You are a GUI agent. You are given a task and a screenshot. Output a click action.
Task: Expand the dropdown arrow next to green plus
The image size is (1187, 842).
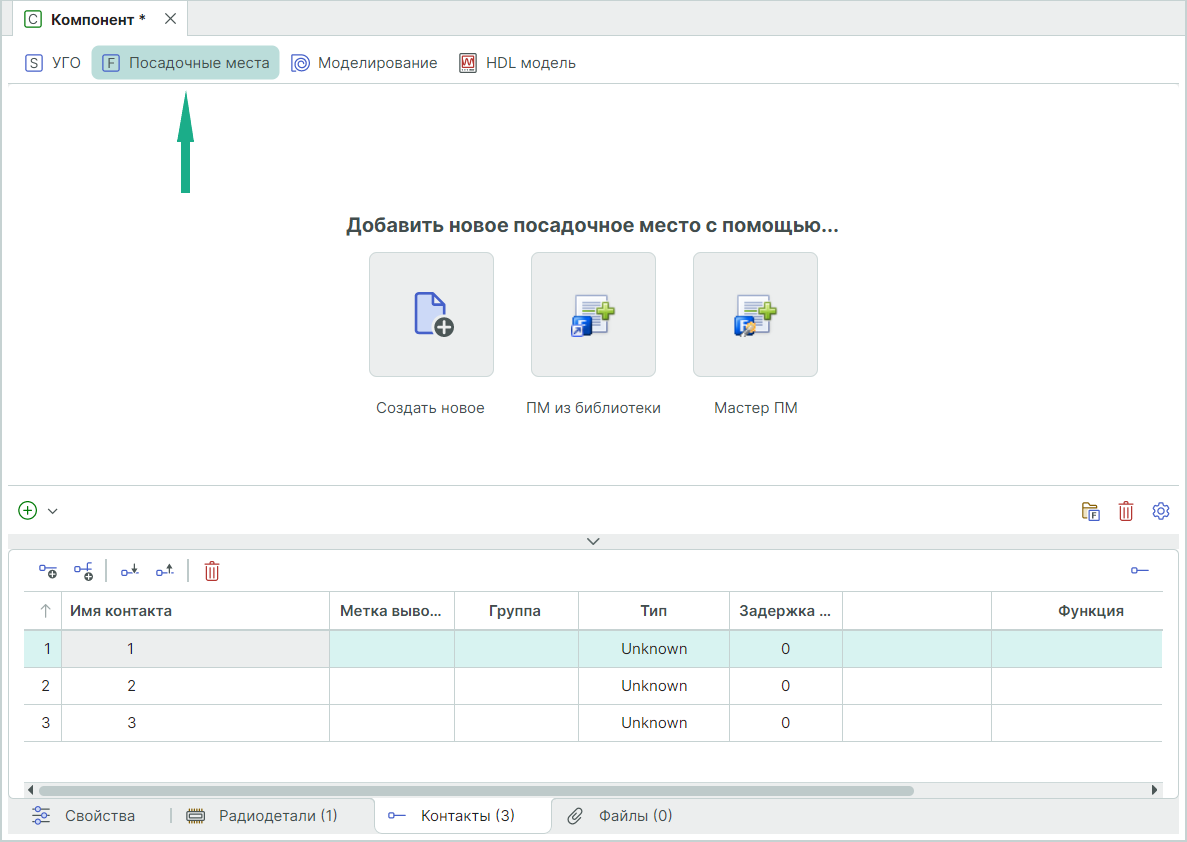click(53, 511)
